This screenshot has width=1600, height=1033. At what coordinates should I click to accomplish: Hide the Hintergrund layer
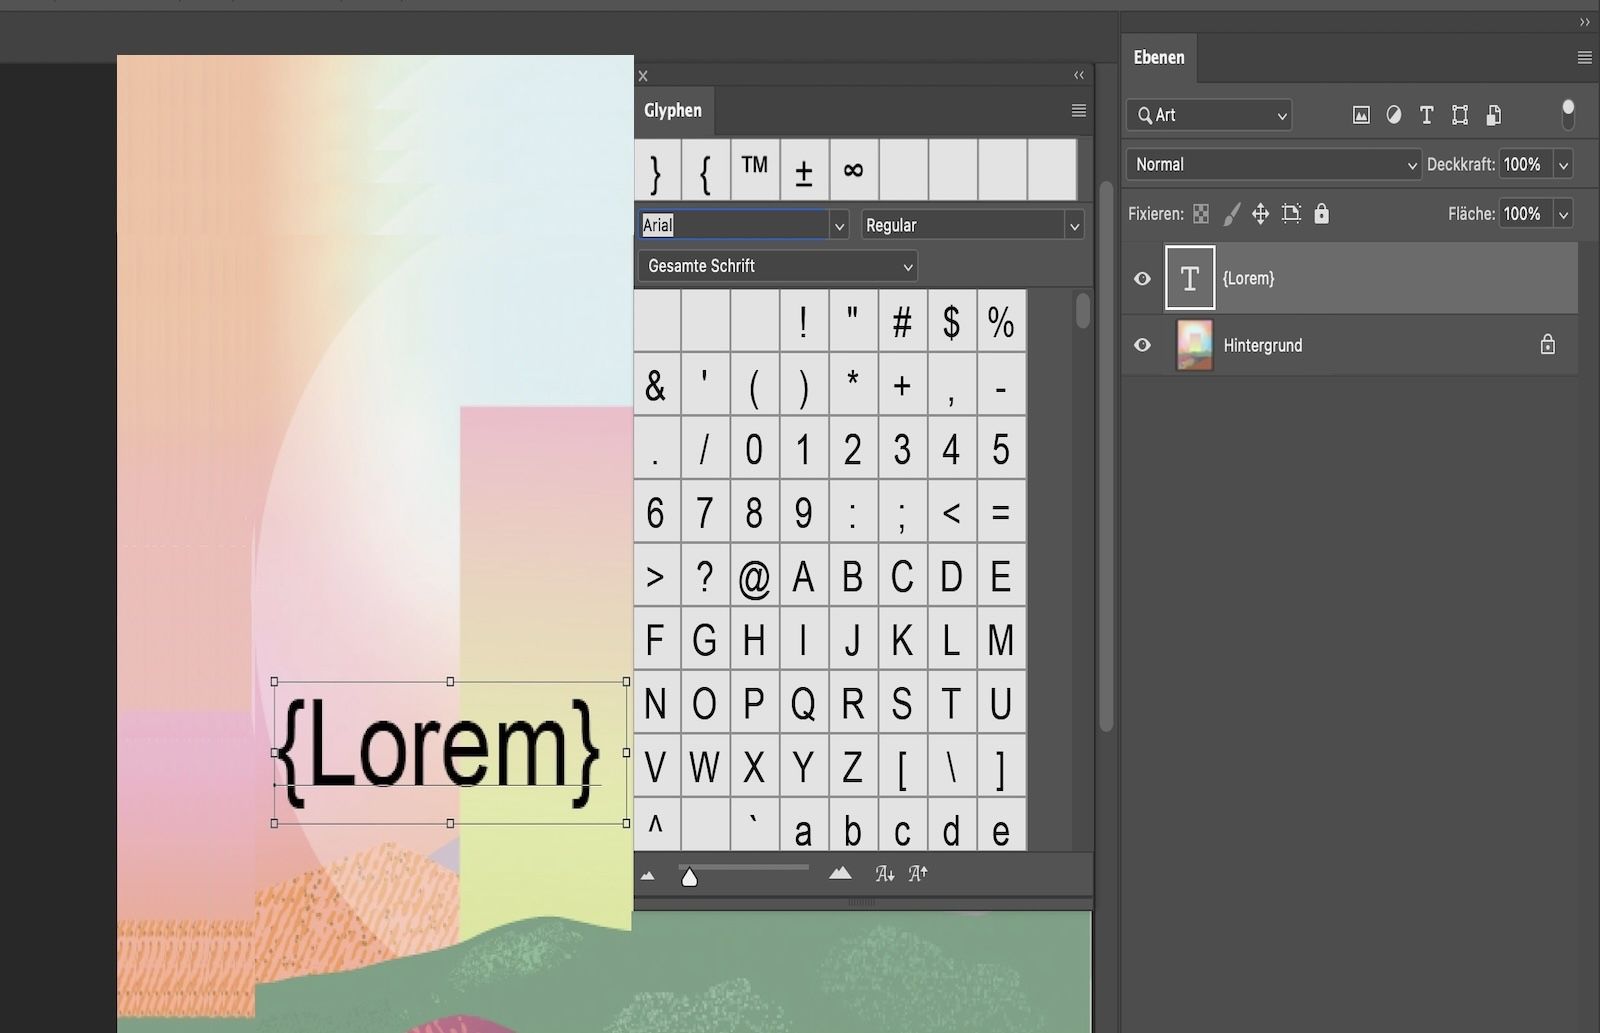(1141, 345)
